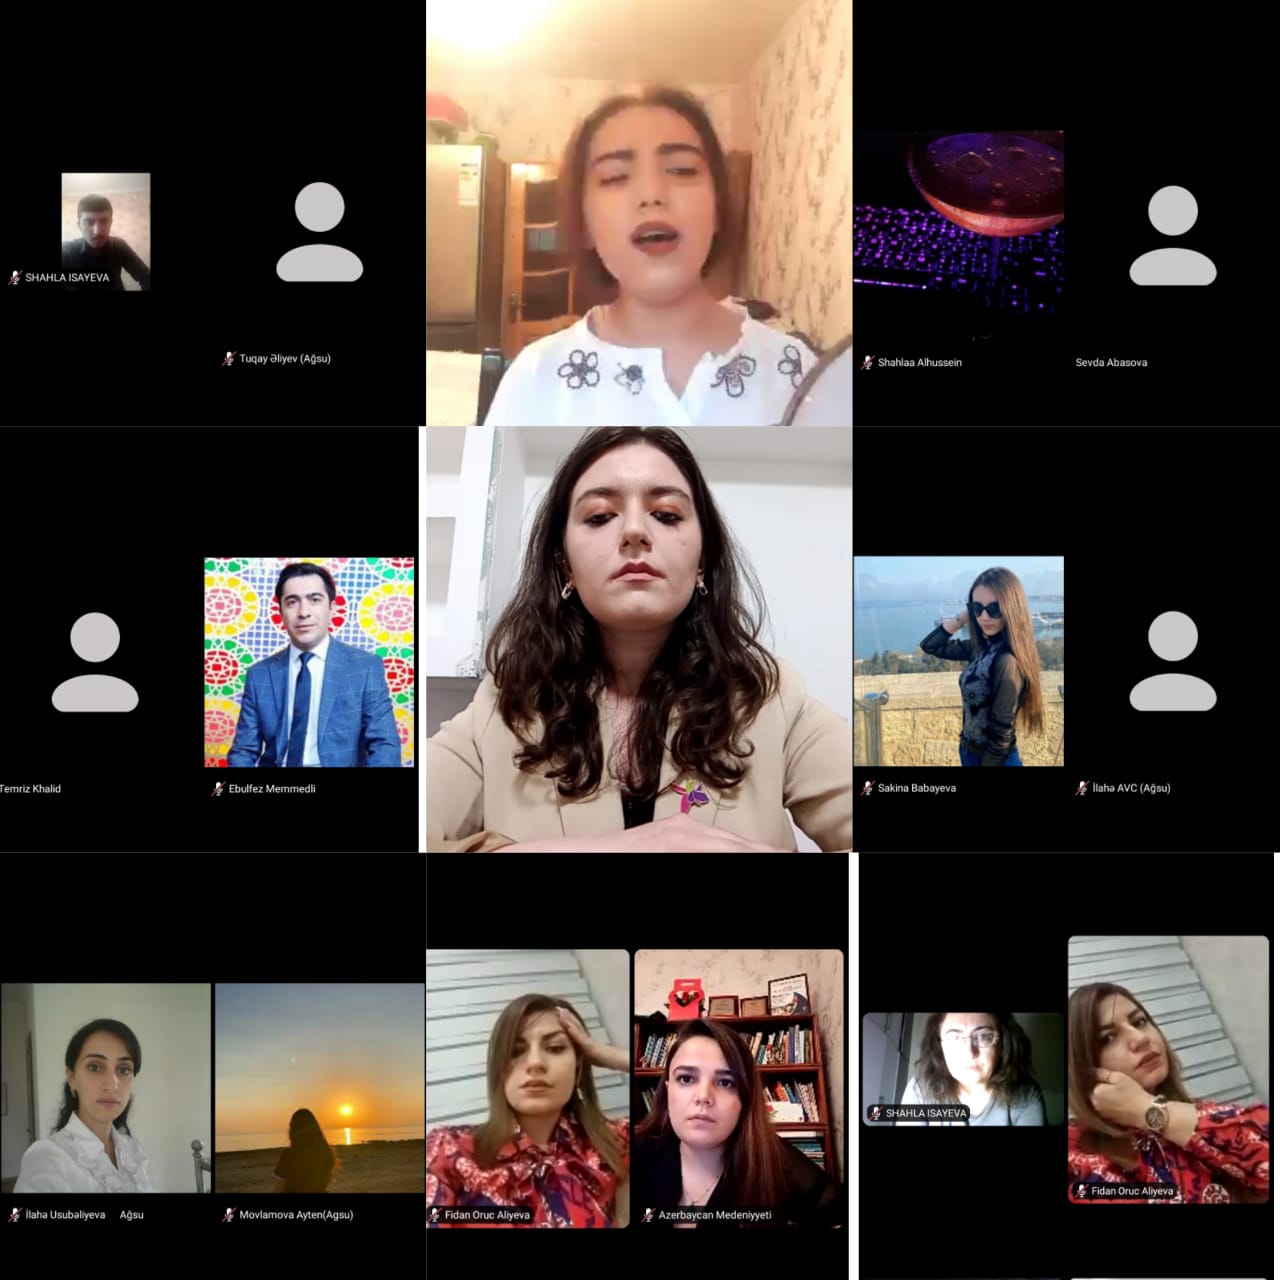Image resolution: width=1280 pixels, height=1280 pixels.
Task: Select Sevda Abasova's gray avatar placeholder
Action: click(1173, 236)
